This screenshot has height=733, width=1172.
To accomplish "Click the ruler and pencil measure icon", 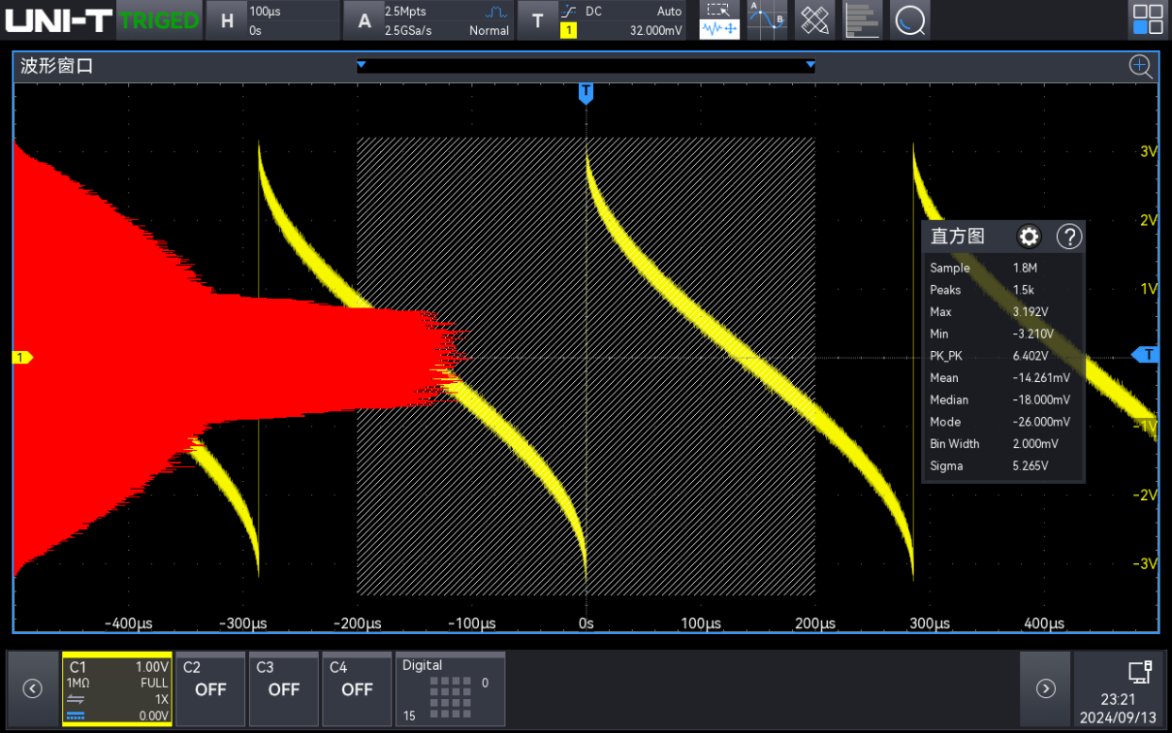I will coord(815,20).
